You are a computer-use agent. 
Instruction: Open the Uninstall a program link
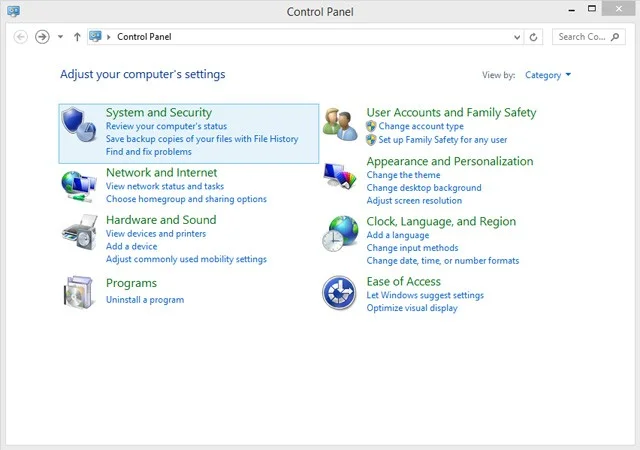point(145,300)
